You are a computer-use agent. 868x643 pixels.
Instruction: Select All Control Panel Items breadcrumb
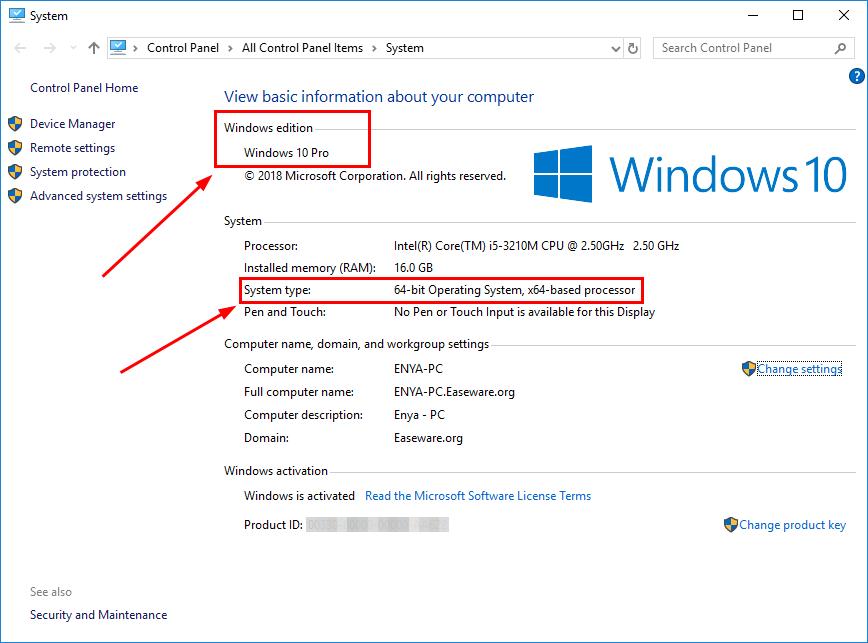tap(302, 48)
